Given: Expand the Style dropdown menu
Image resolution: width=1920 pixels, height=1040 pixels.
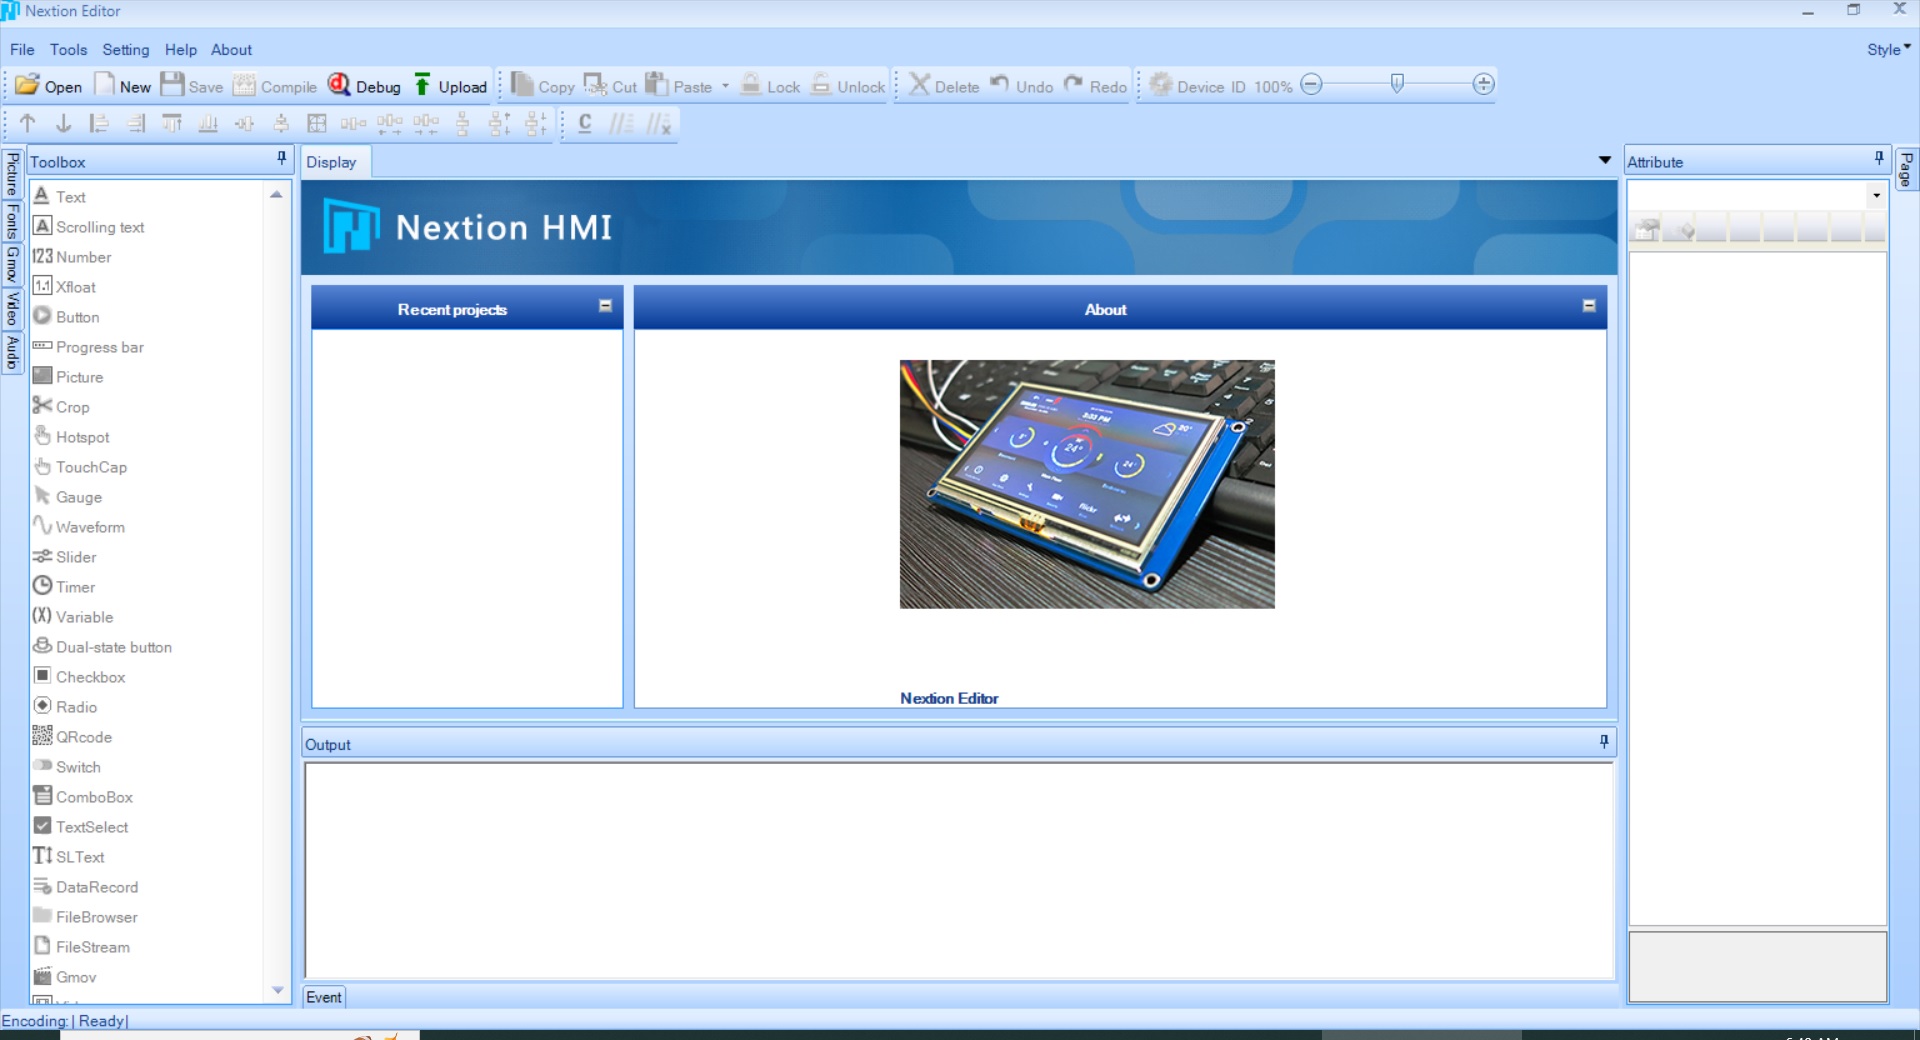Looking at the screenshot, I should 1888,49.
